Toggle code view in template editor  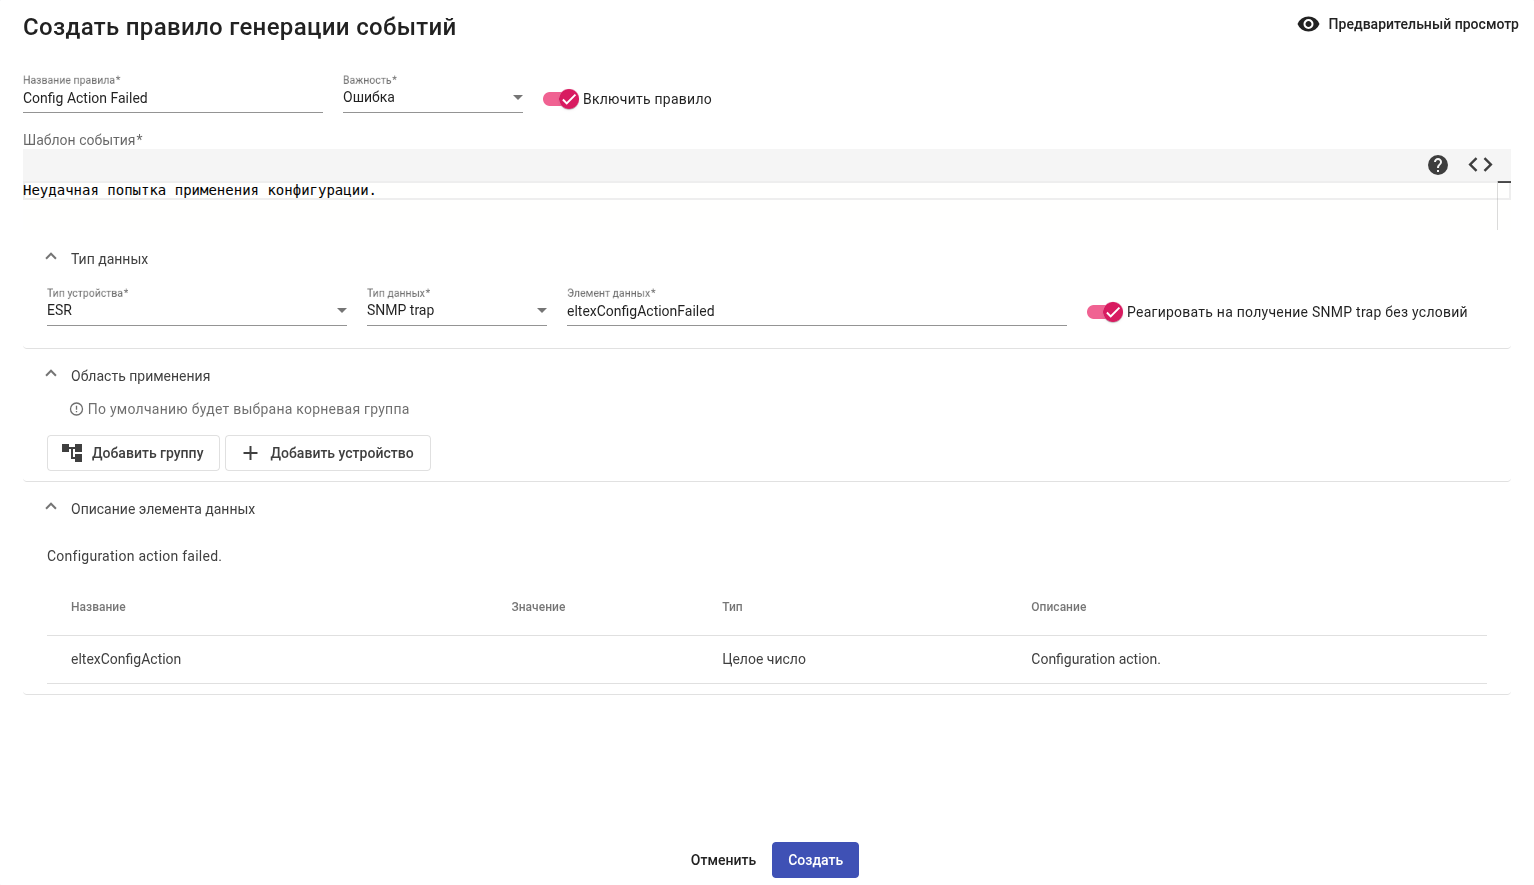(x=1480, y=165)
